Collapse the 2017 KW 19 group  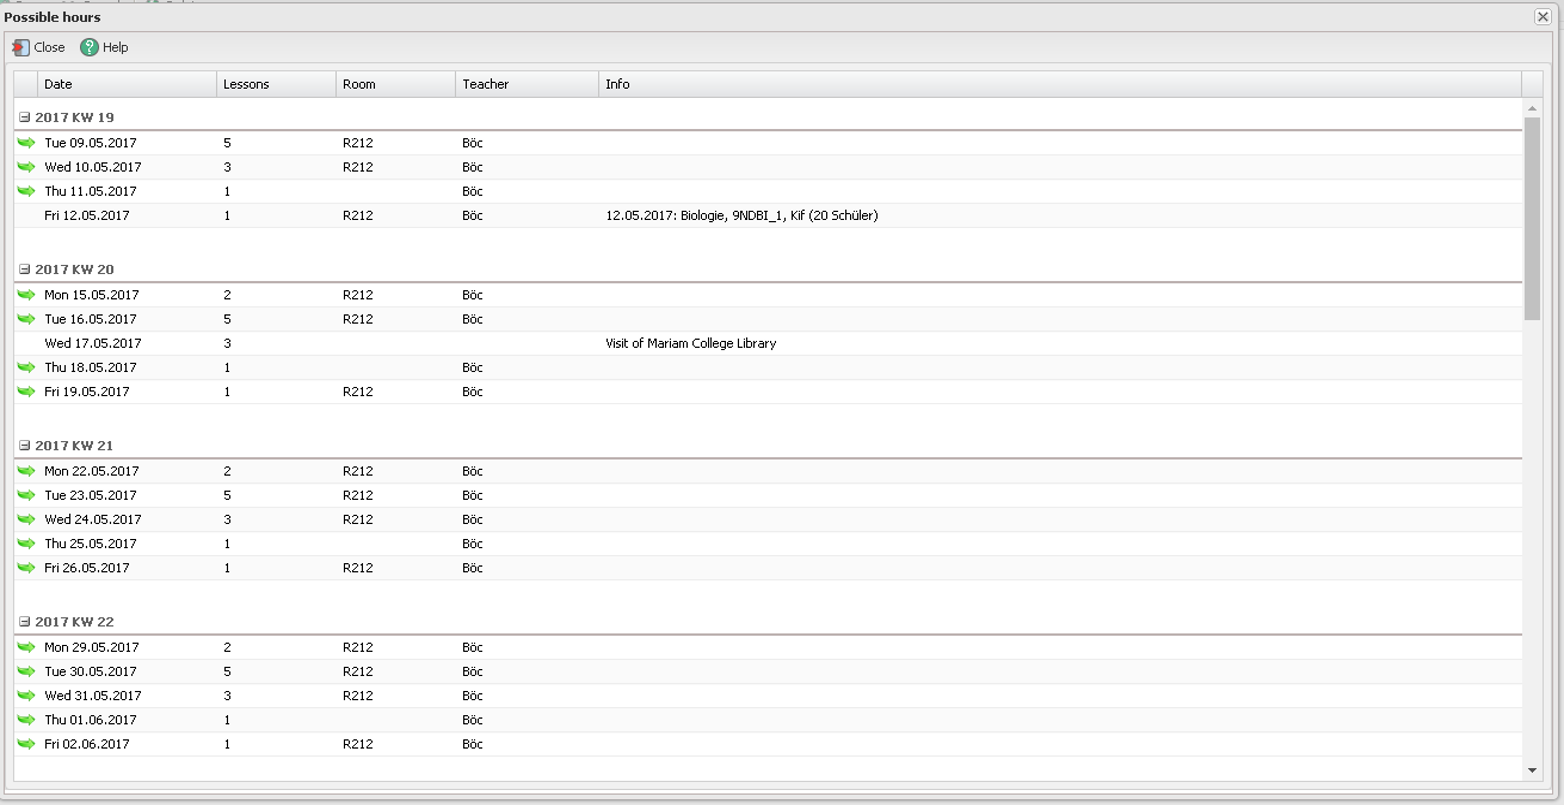click(25, 117)
